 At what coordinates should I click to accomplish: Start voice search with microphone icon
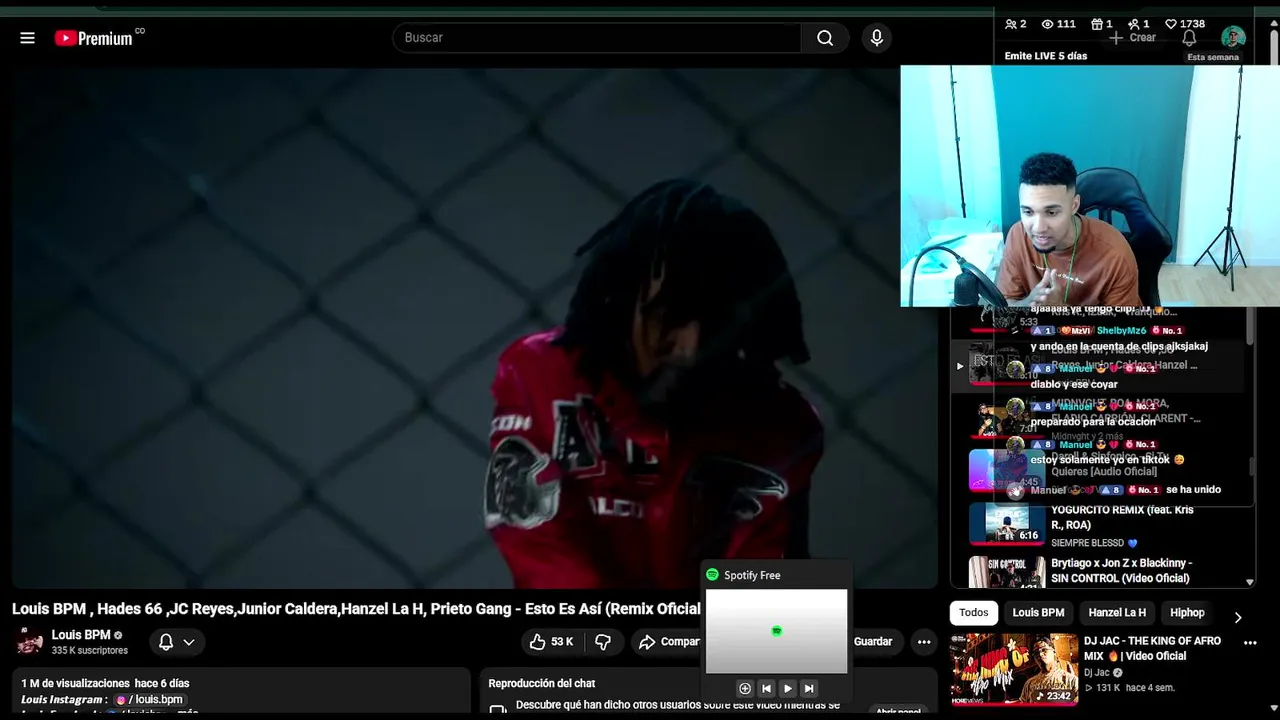point(877,38)
